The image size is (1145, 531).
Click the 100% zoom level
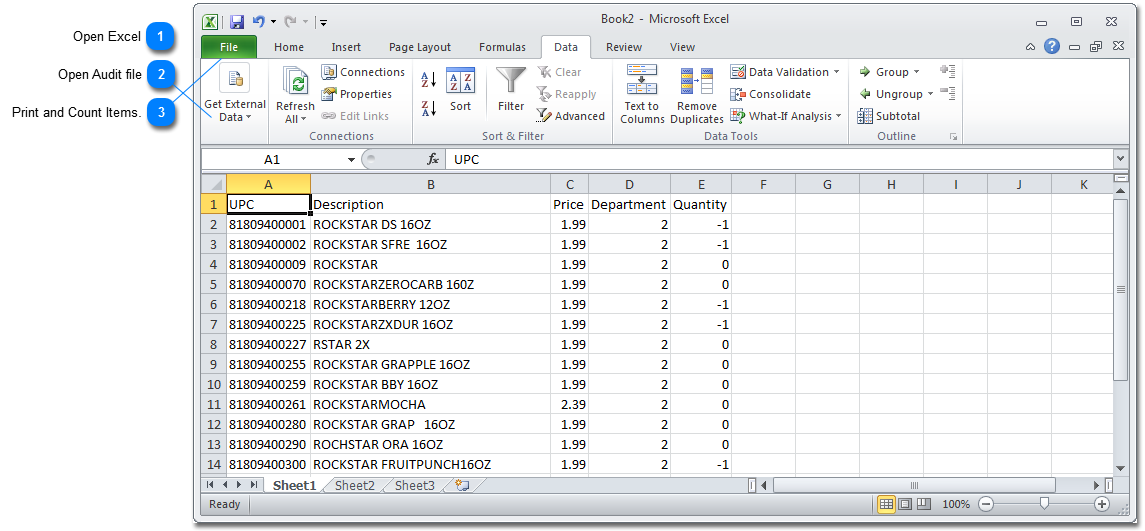[956, 504]
